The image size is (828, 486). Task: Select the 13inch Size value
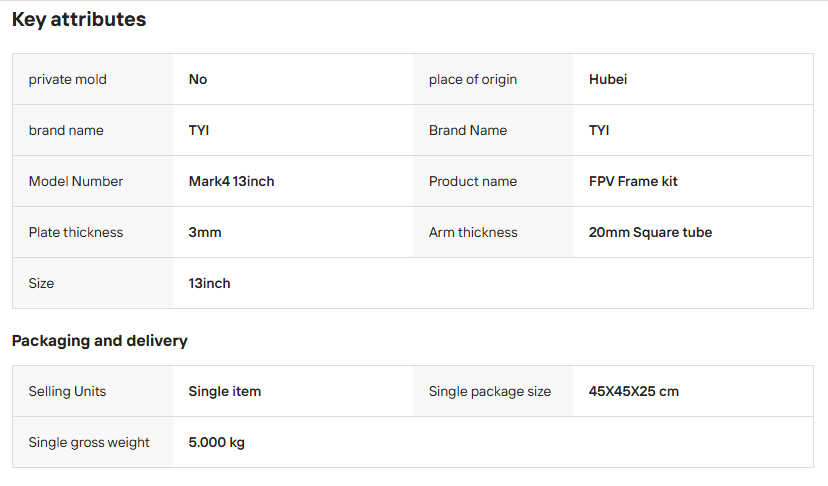click(x=209, y=283)
